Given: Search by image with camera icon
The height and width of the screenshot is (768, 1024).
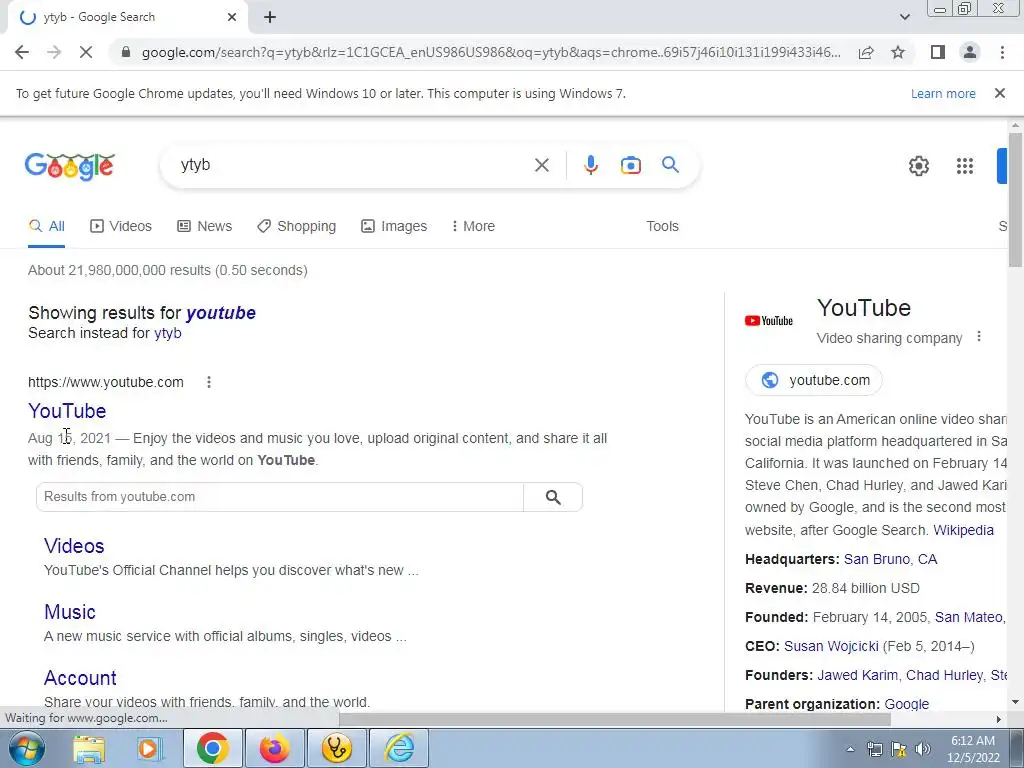Looking at the screenshot, I should pos(630,165).
